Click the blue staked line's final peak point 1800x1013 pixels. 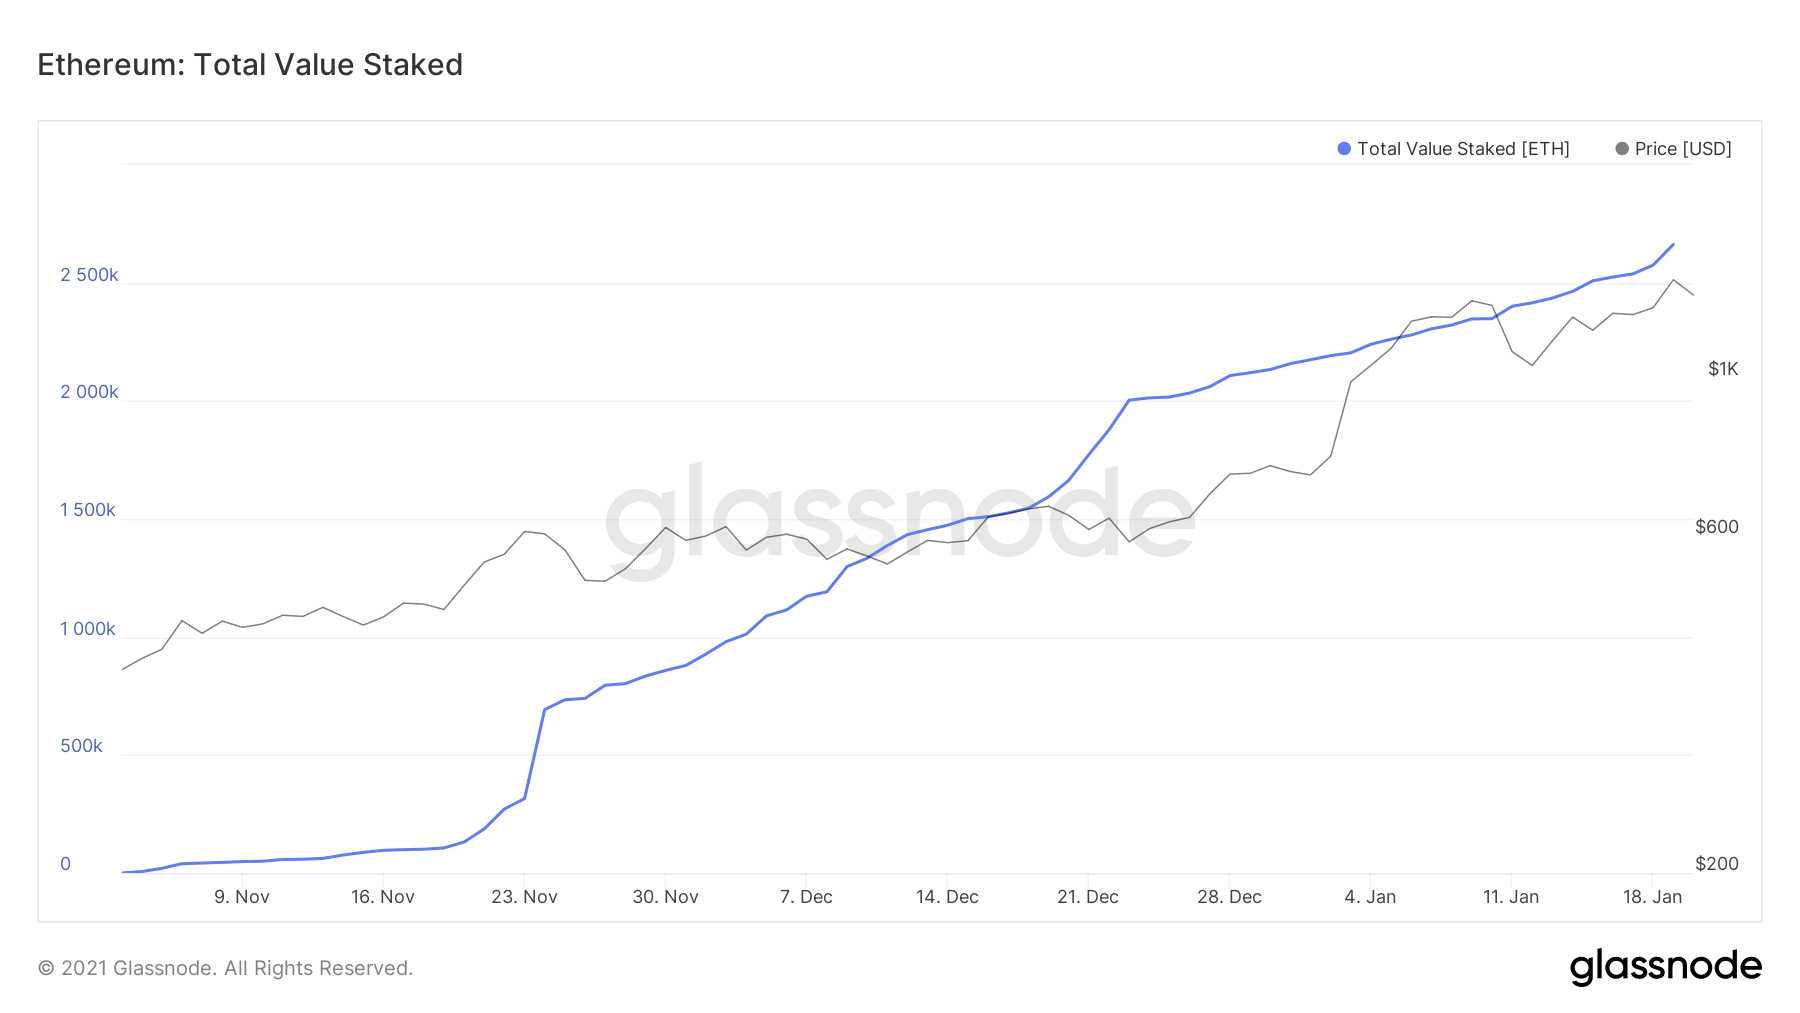coord(1673,244)
